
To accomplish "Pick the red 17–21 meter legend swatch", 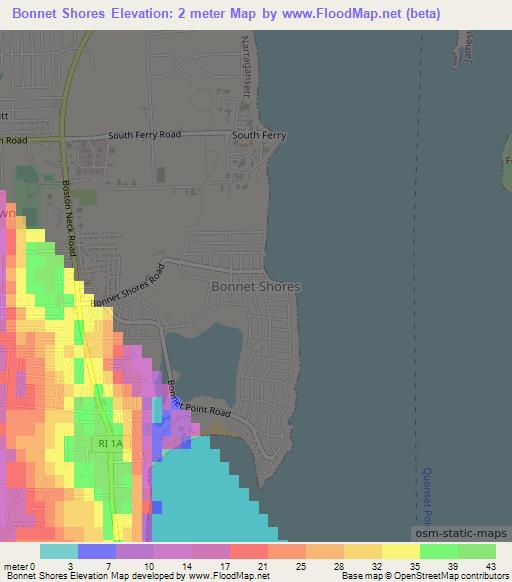I will point(249,551).
